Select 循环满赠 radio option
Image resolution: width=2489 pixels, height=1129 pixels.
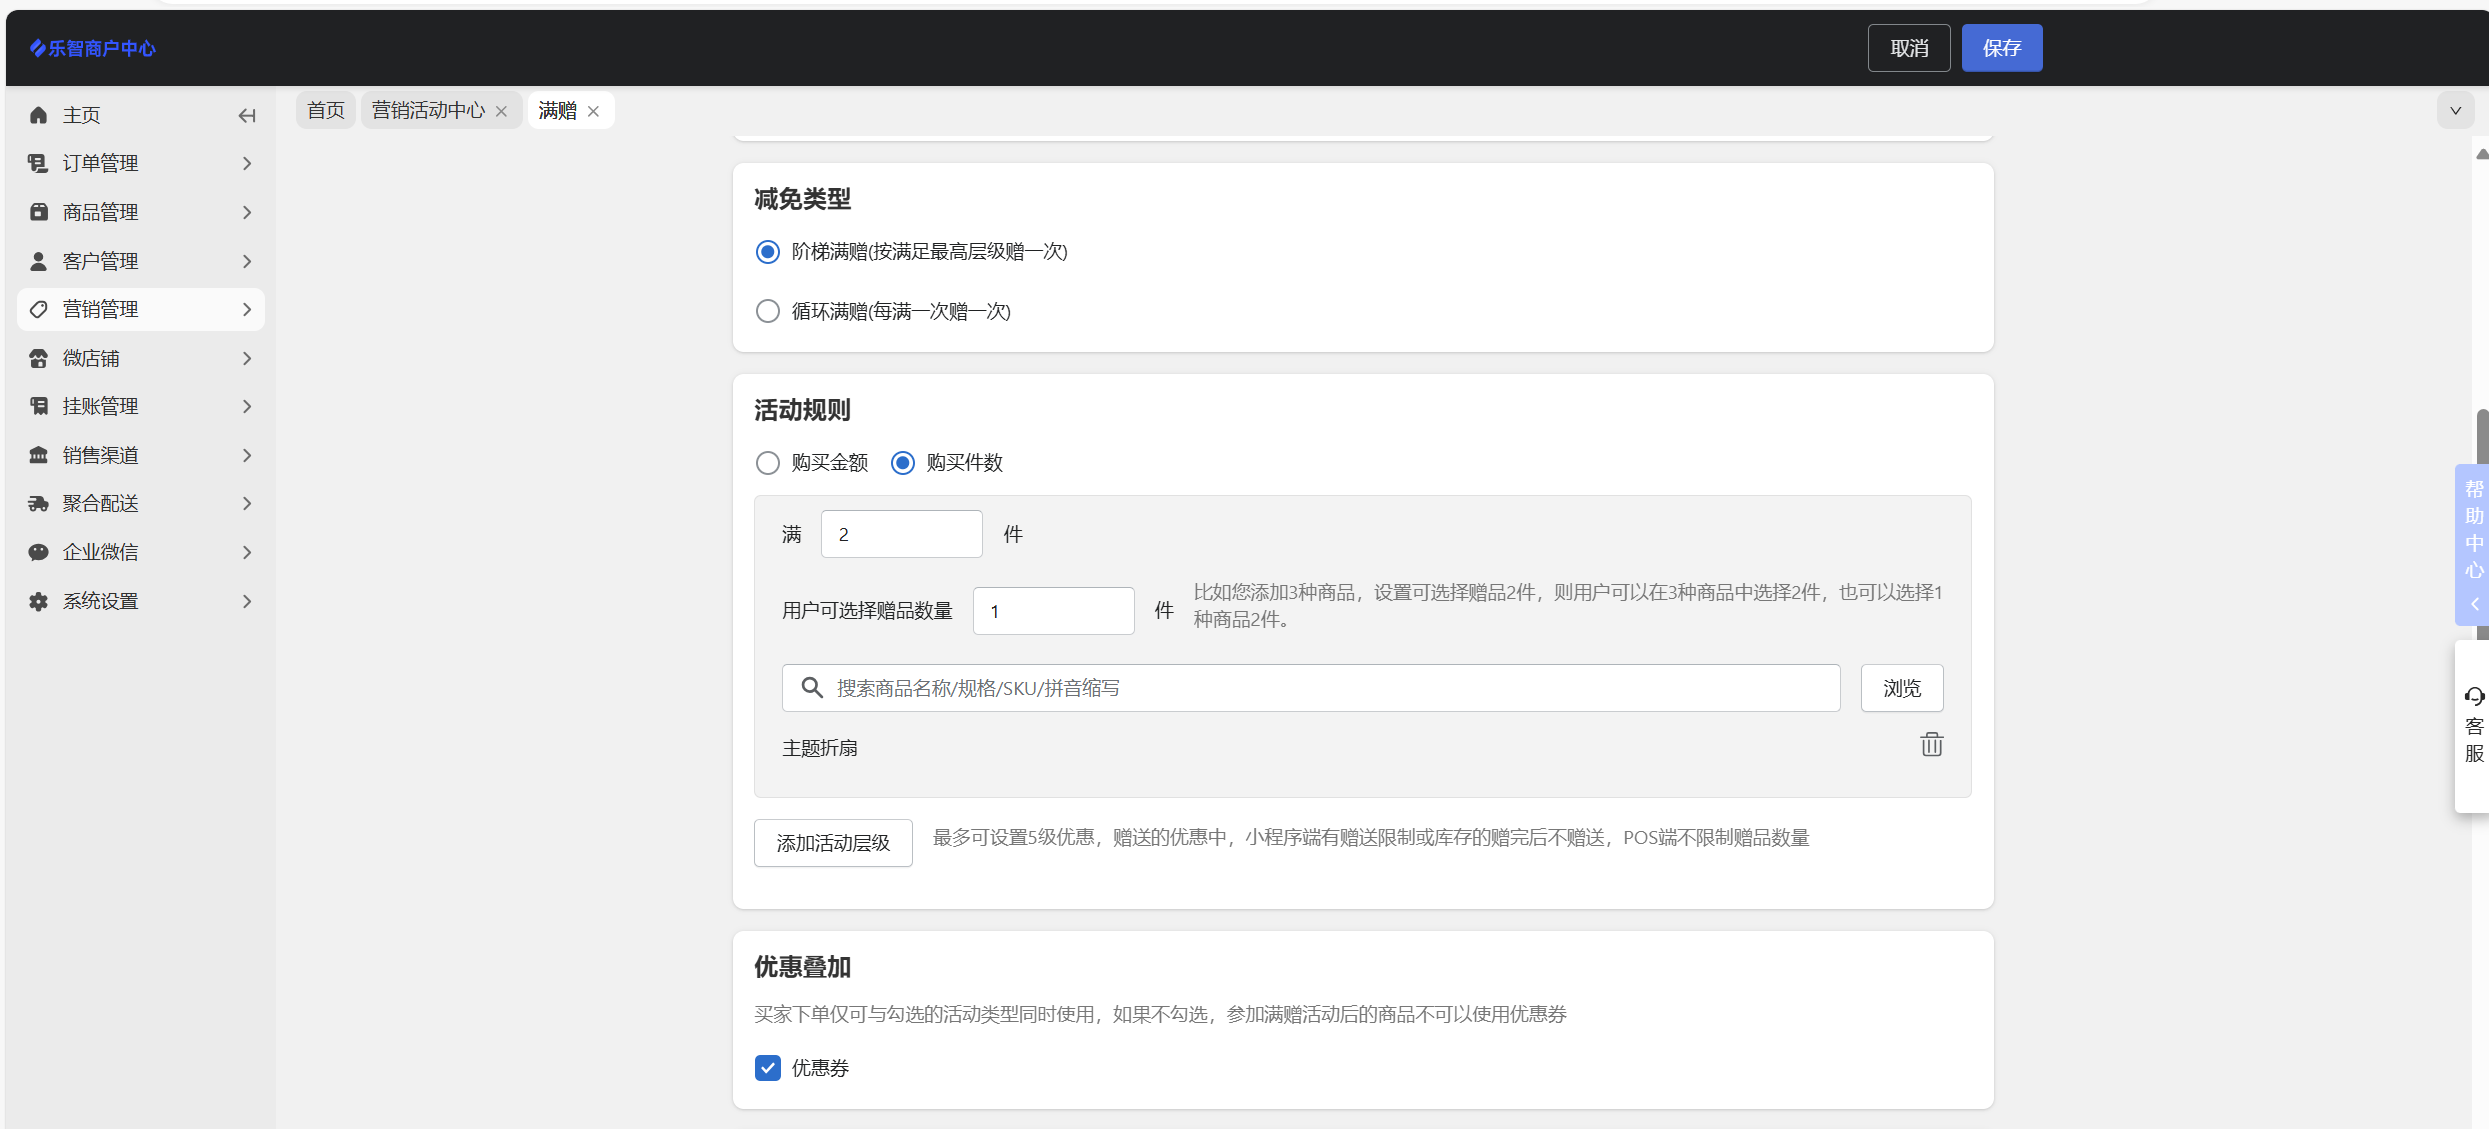click(767, 311)
